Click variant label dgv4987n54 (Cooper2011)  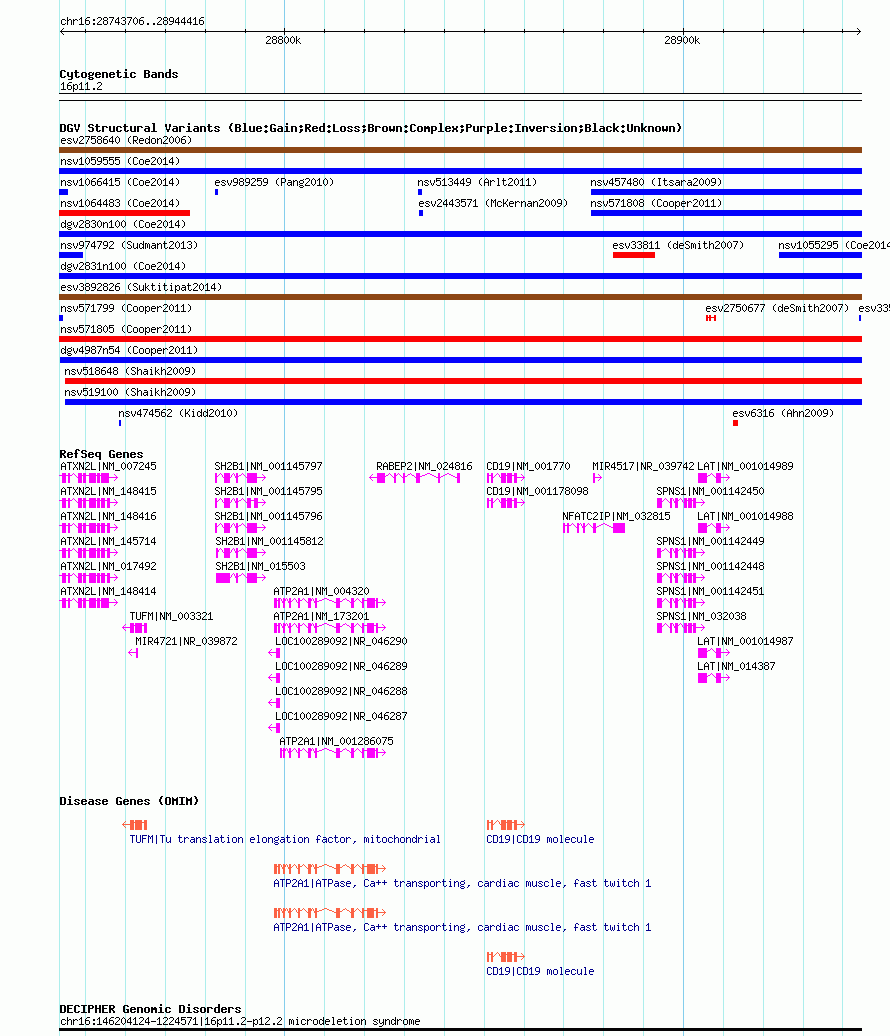coord(129,350)
